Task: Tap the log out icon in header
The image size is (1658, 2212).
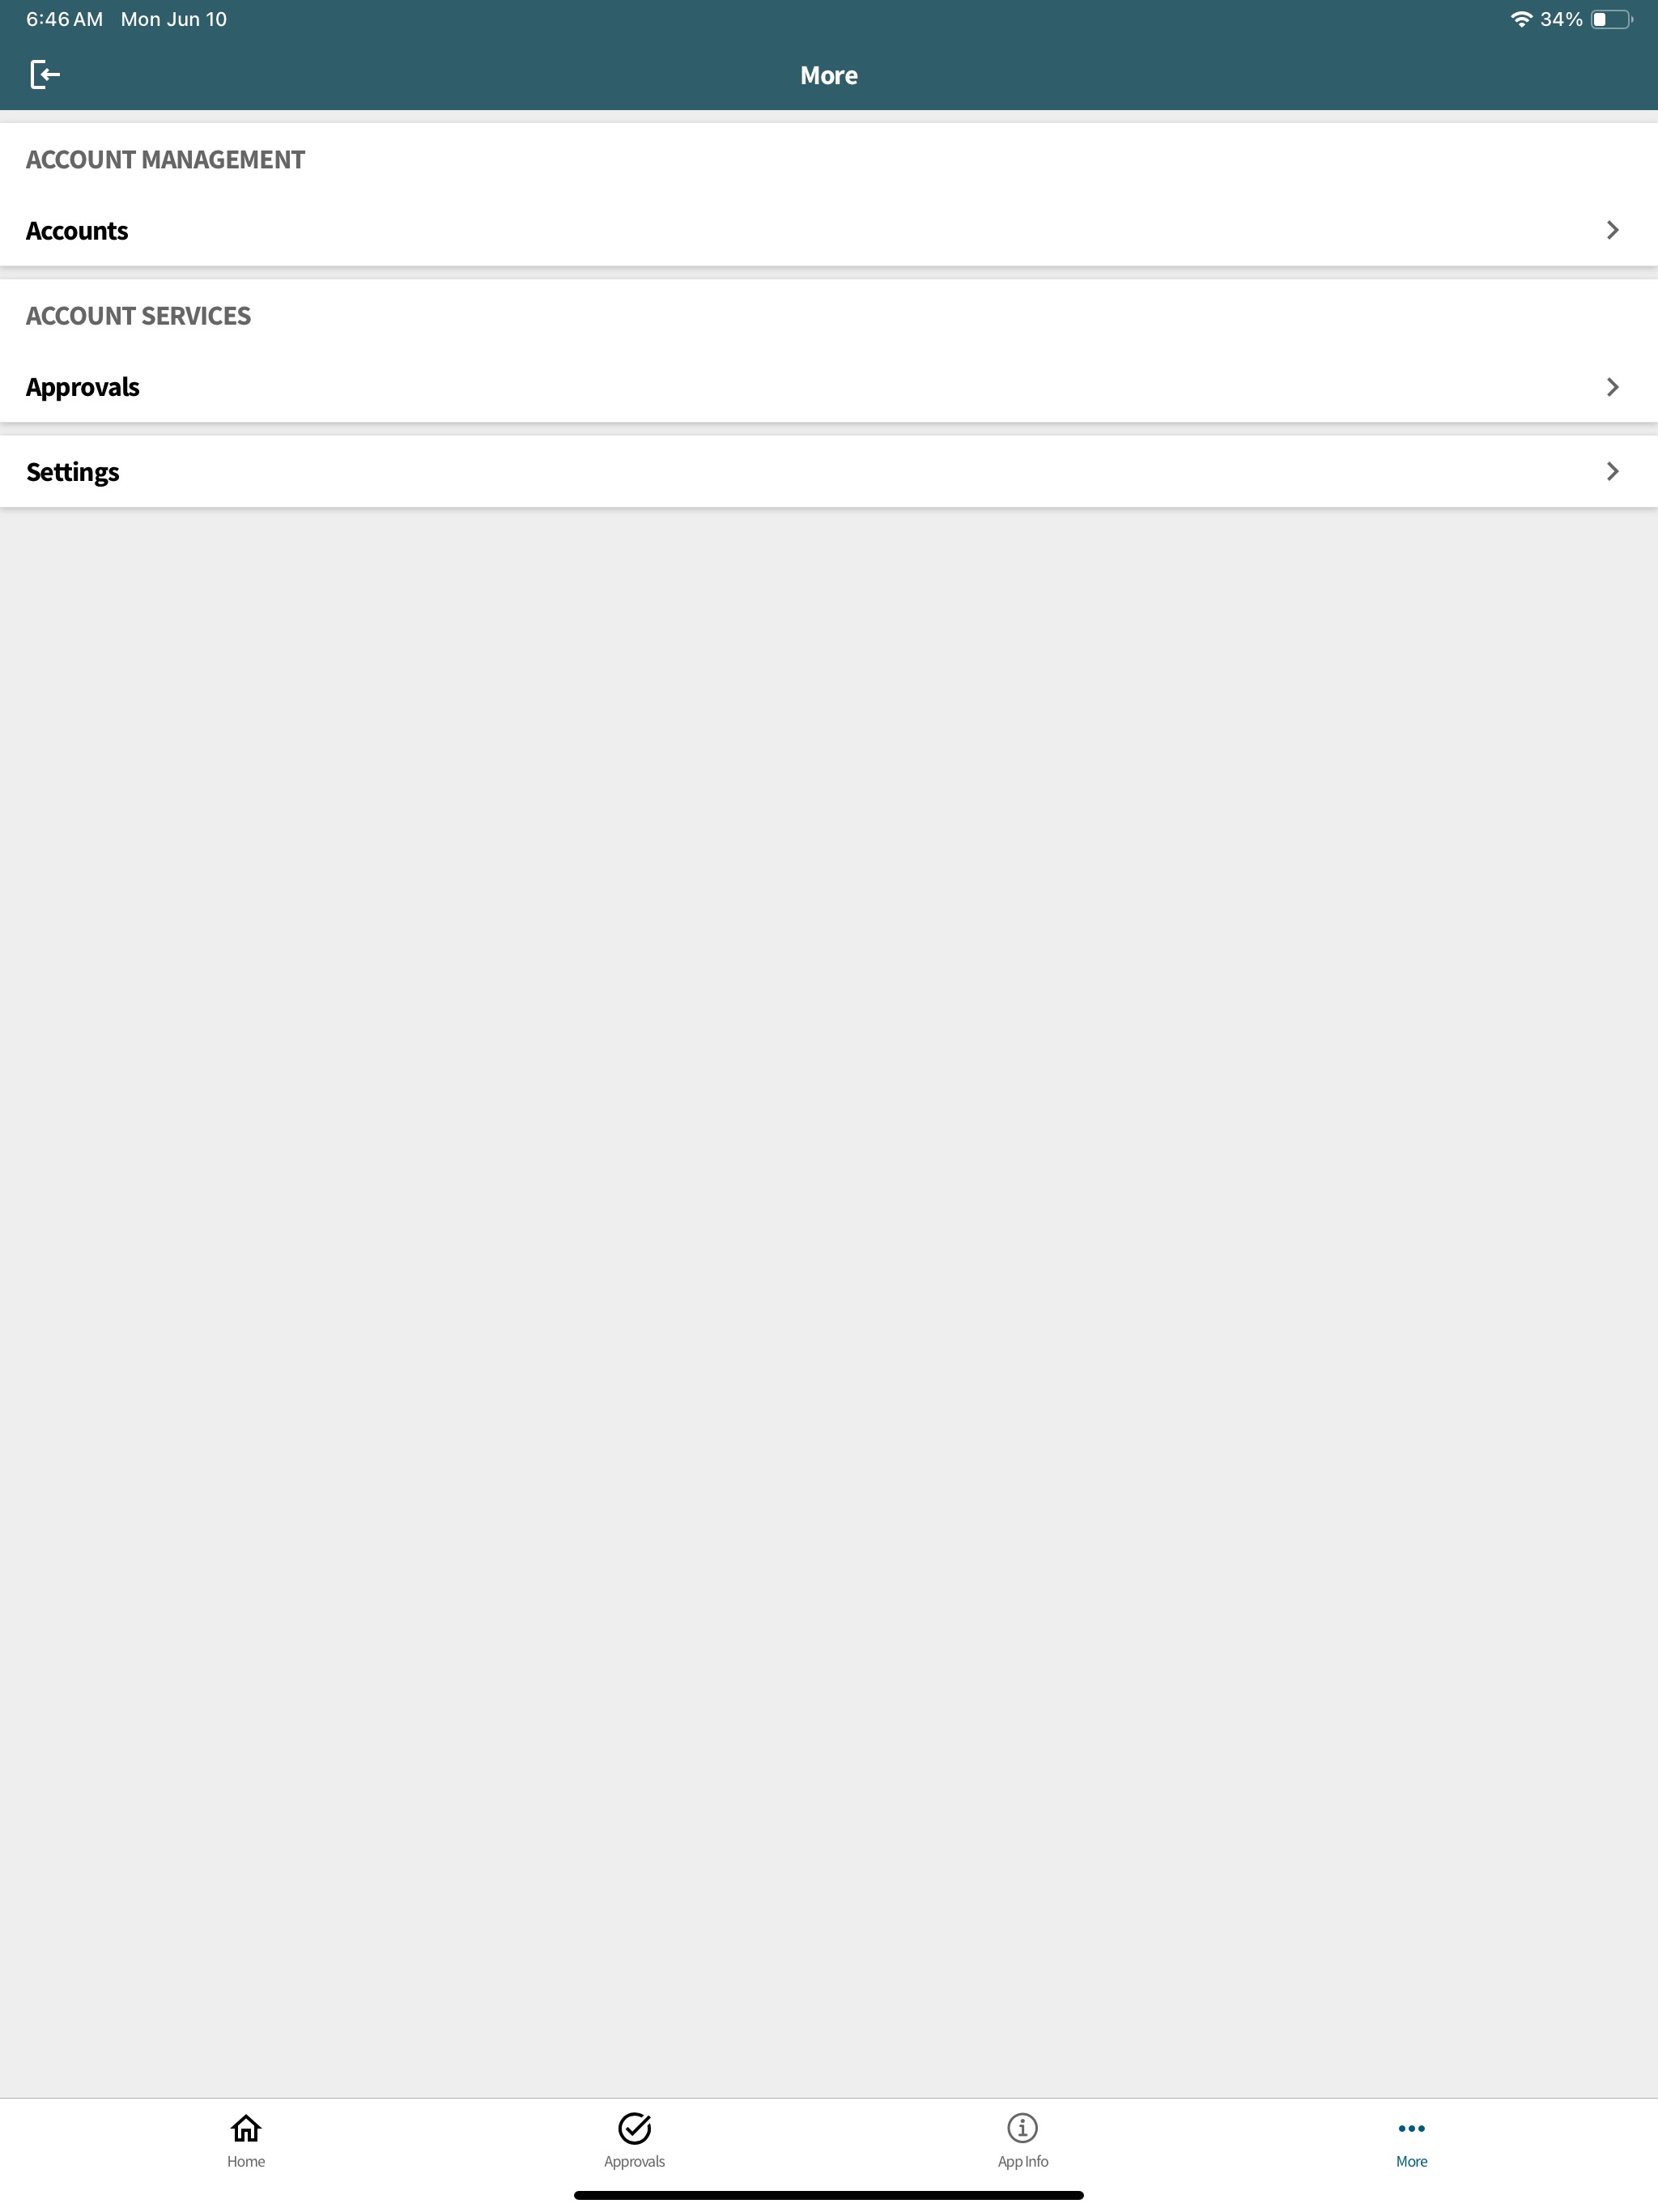Action: point(45,74)
